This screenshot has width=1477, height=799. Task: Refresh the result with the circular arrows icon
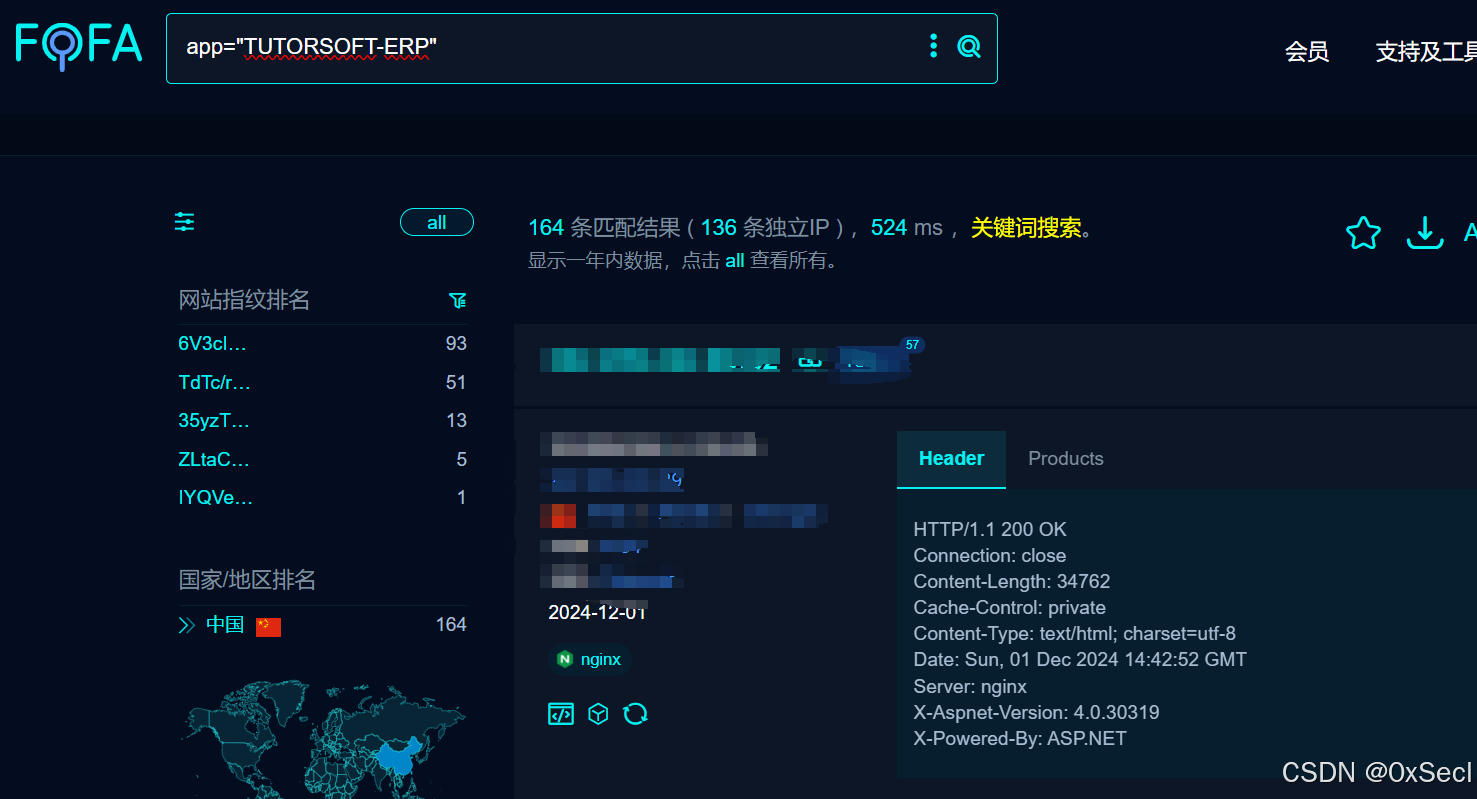pos(636,713)
